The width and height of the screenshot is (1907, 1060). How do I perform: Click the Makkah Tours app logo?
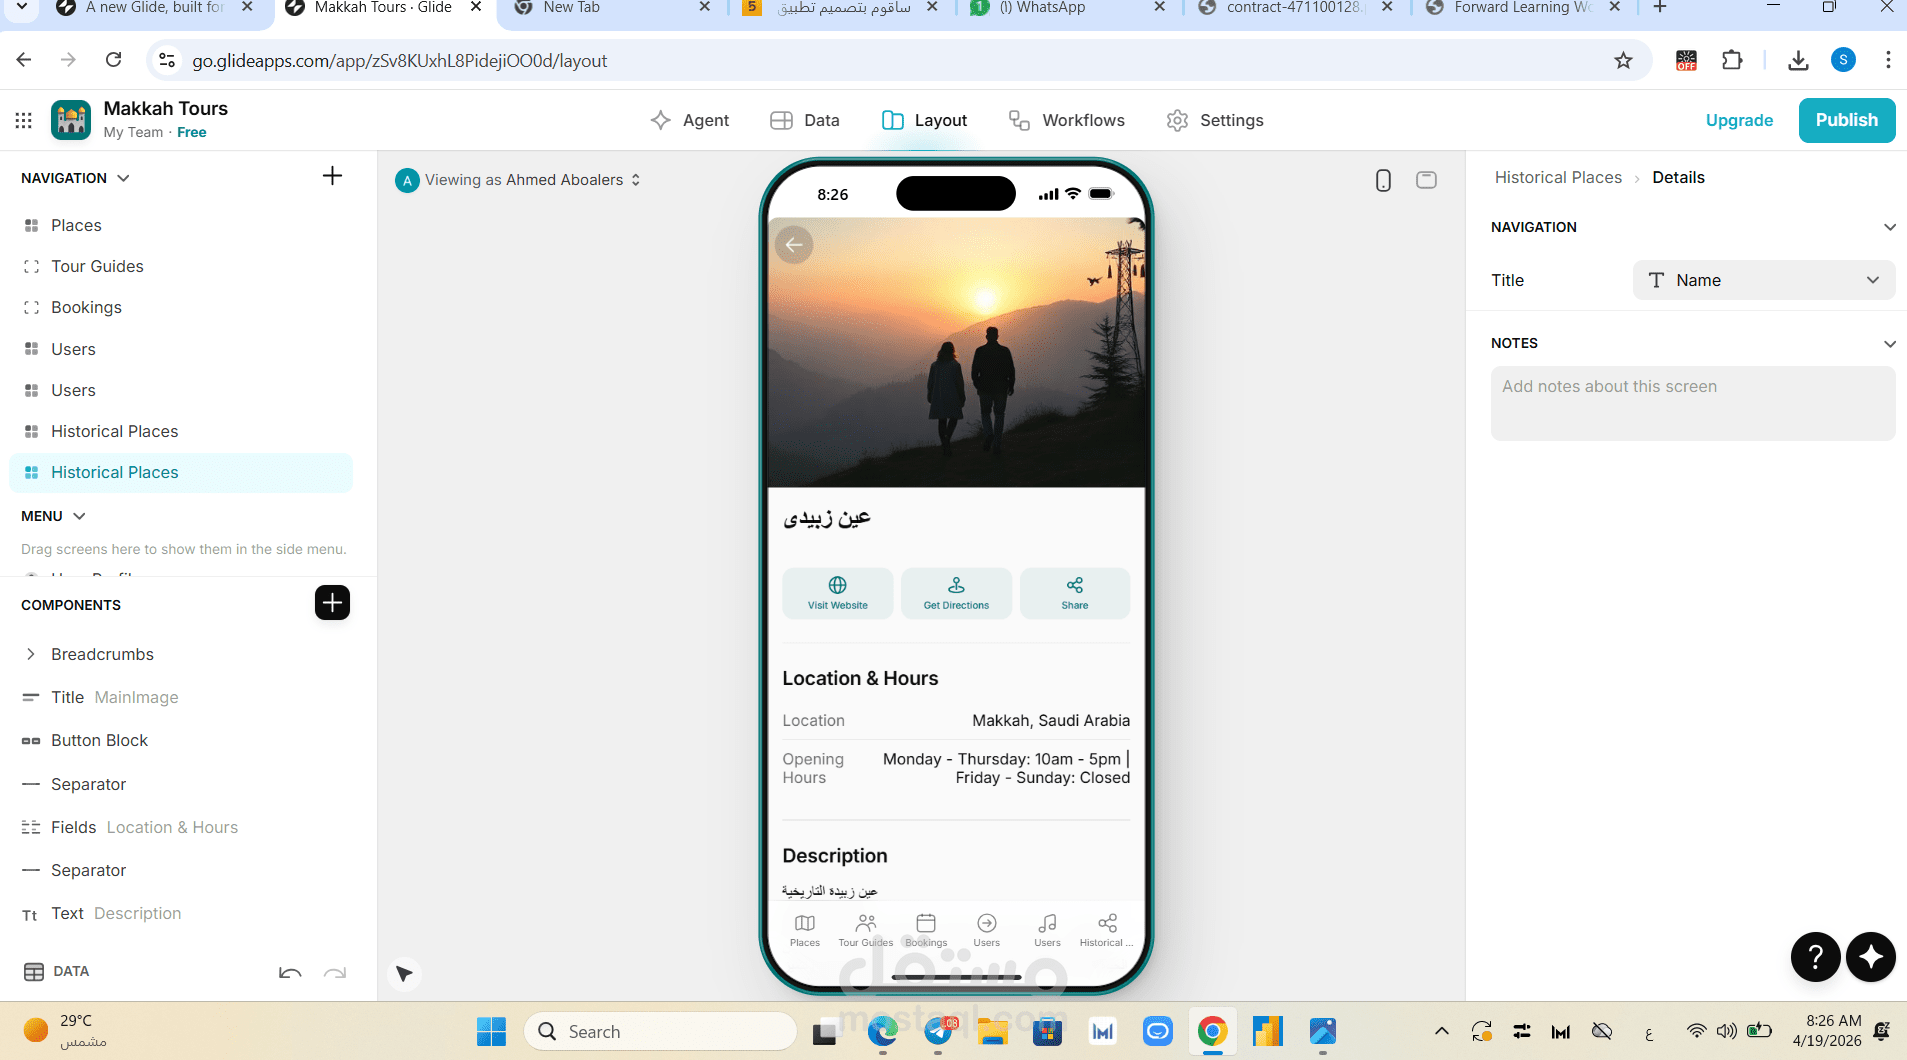pyautogui.click(x=71, y=120)
